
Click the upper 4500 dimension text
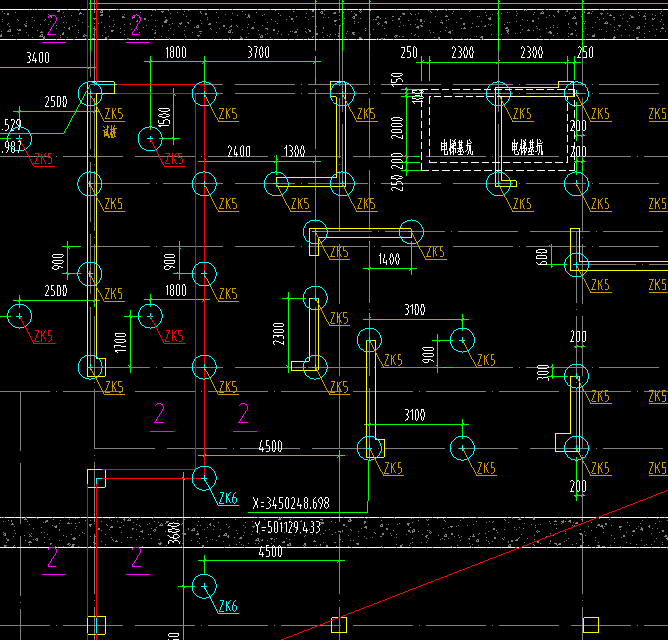[x=271, y=447]
